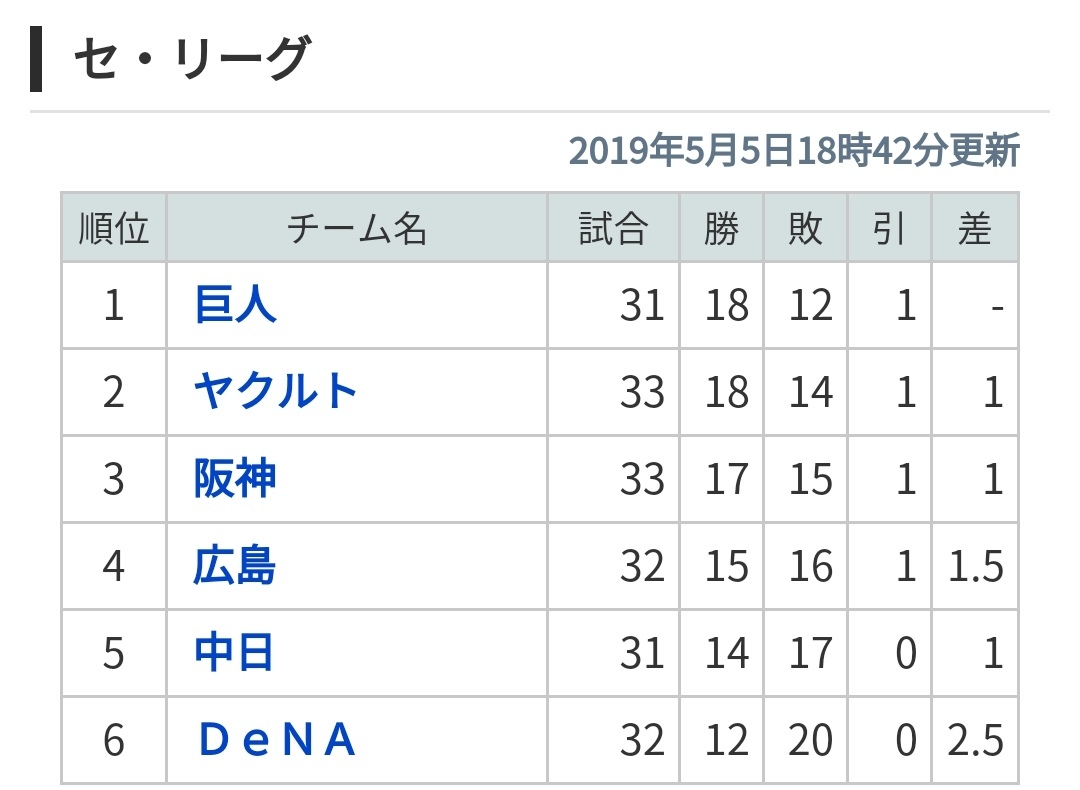Select the 引 draws column header
Image resolution: width=1080 pixels, height=790 pixels.
(889, 229)
